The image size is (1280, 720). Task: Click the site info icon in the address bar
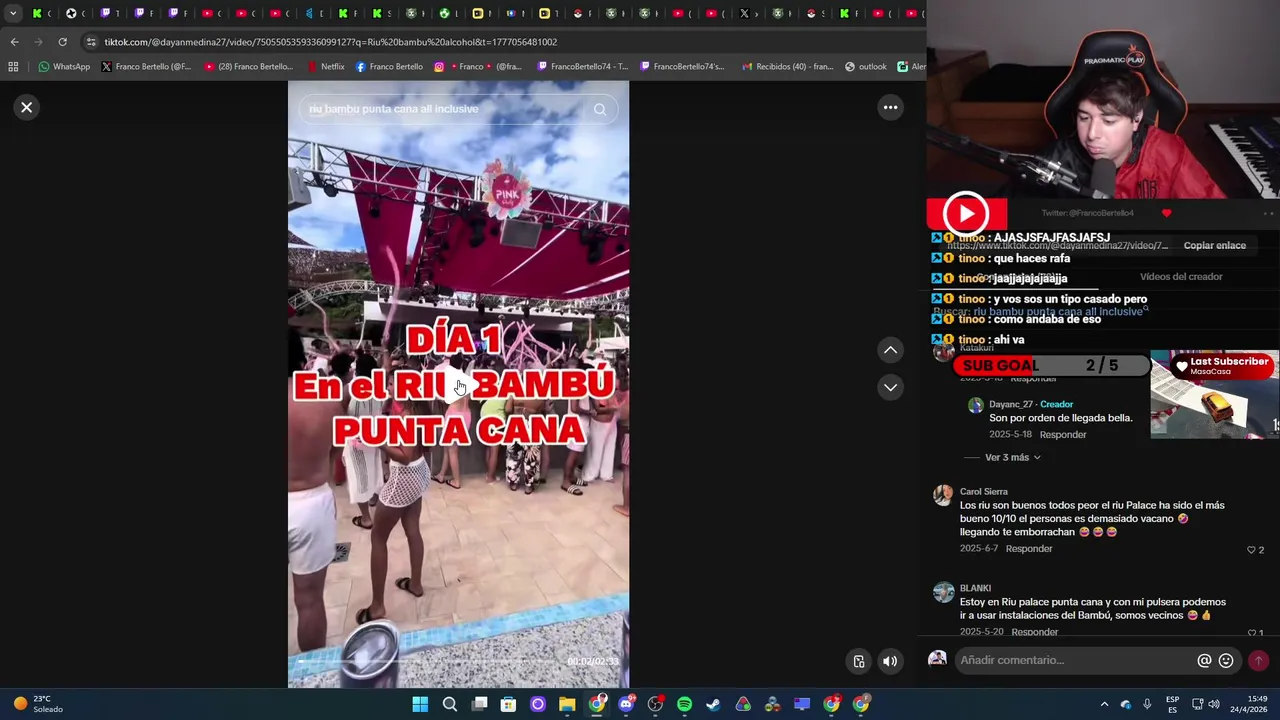coord(91,42)
